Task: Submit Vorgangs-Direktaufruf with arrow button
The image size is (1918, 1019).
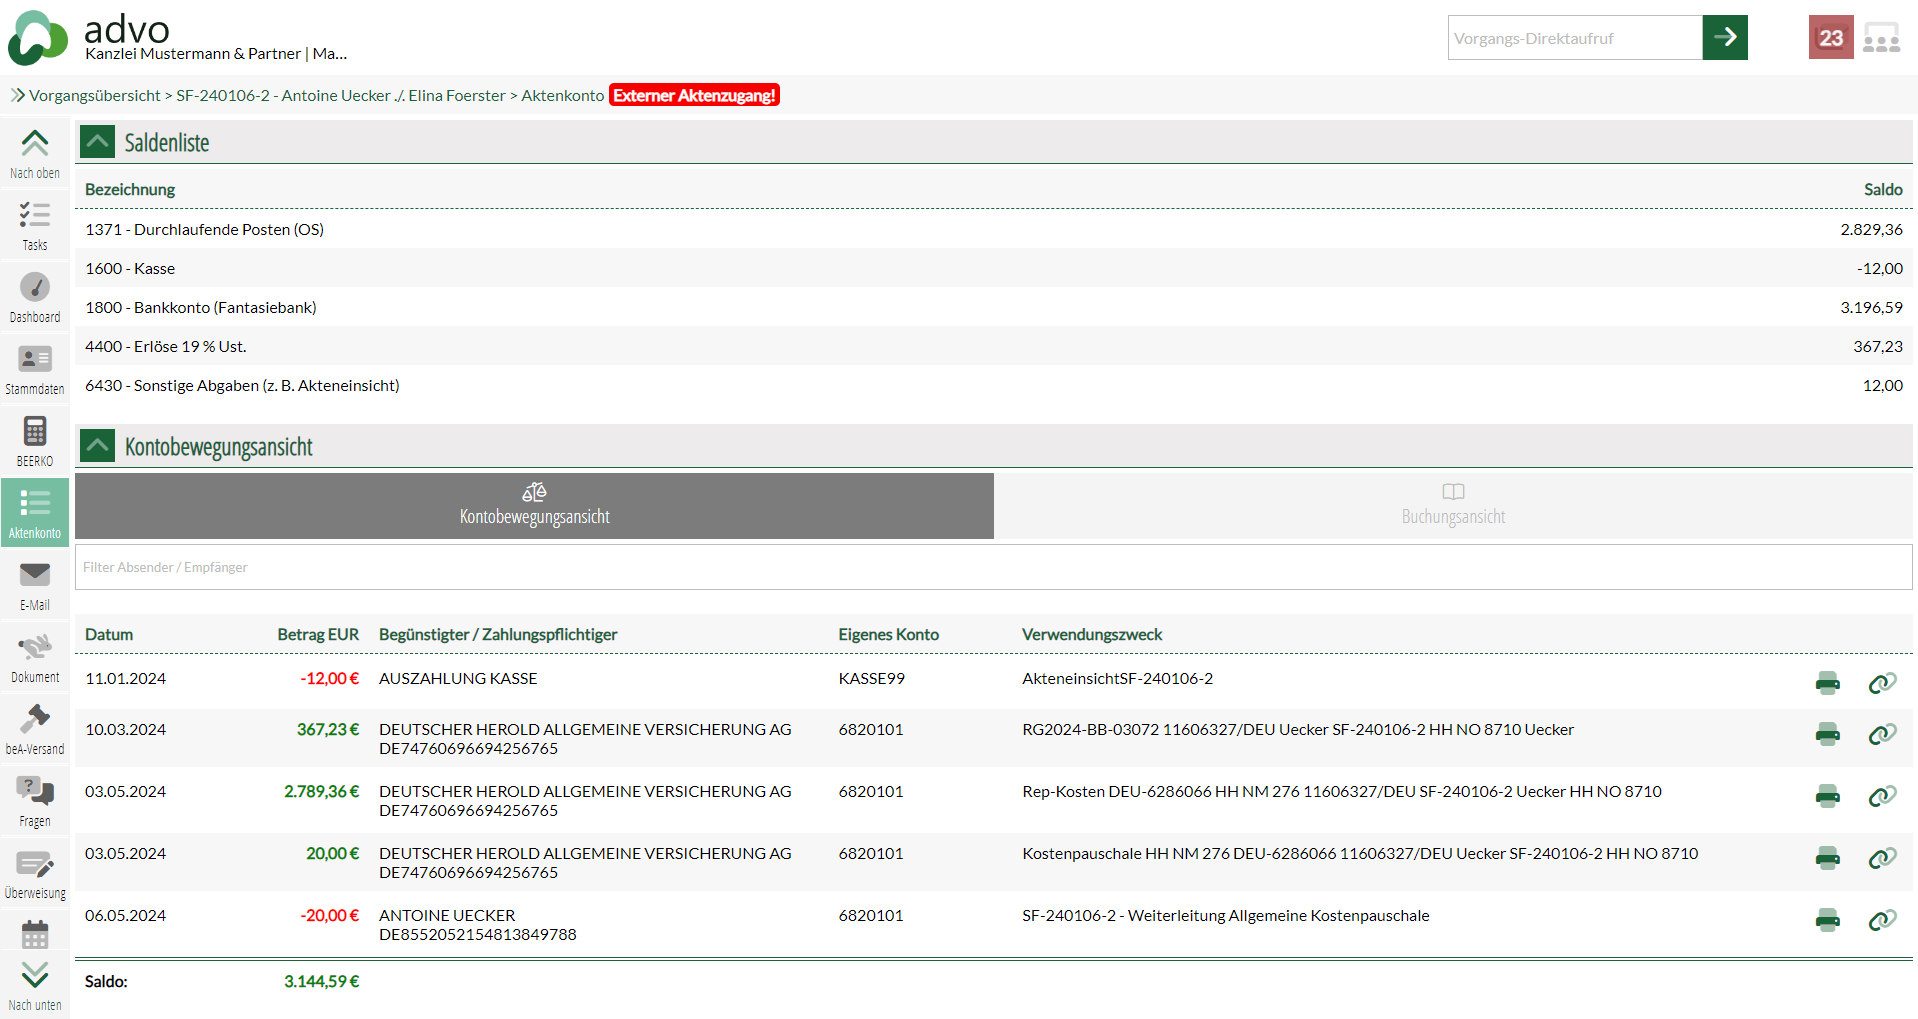Action: coord(1724,38)
